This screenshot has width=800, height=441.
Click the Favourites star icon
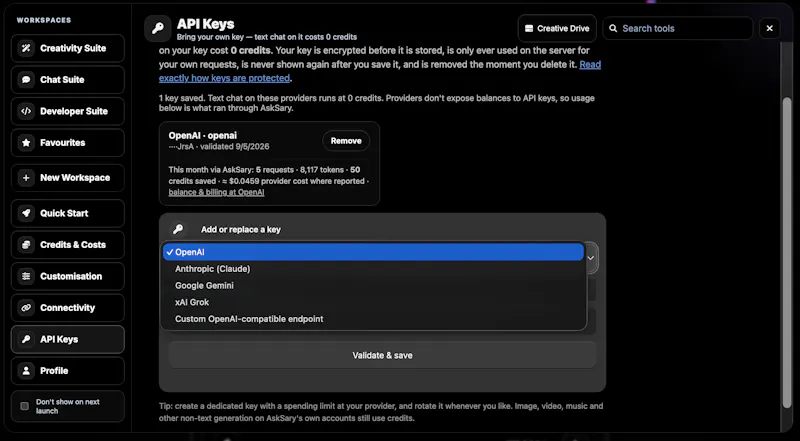tap(26, 143)
